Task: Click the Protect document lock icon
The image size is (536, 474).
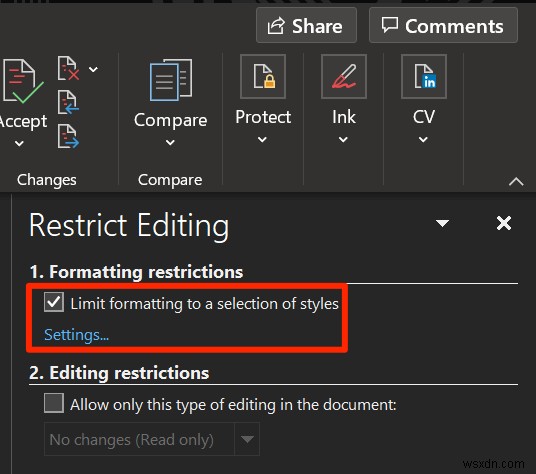Action: click(x=263, y=77)
